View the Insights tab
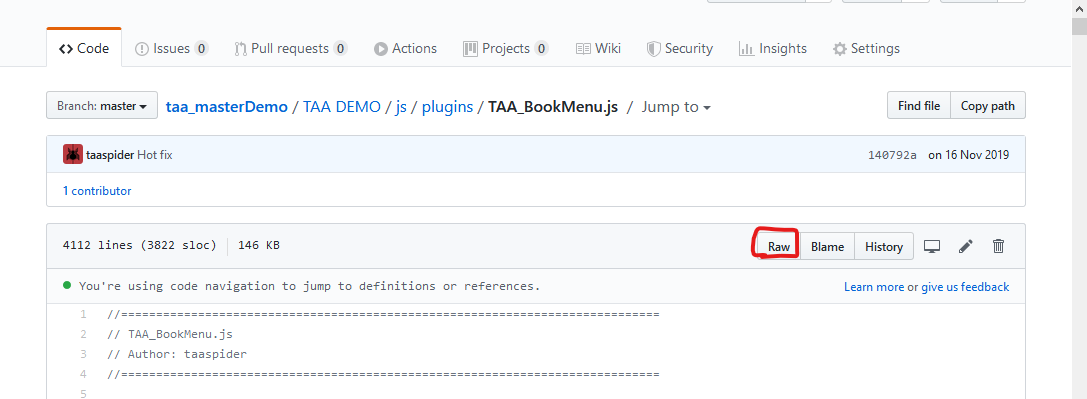The width and height of the screenshot is (1087, 399). [x=773, y=48]
